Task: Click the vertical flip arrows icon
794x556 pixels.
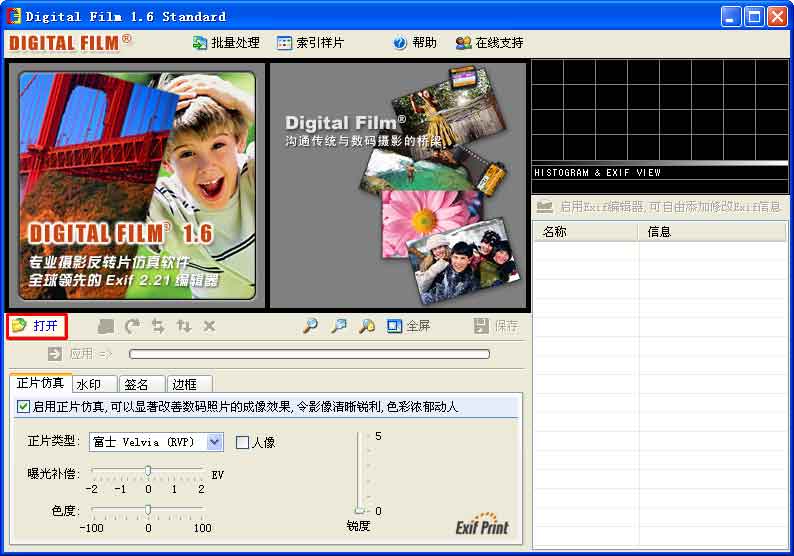Action: [x=184, y=326]
